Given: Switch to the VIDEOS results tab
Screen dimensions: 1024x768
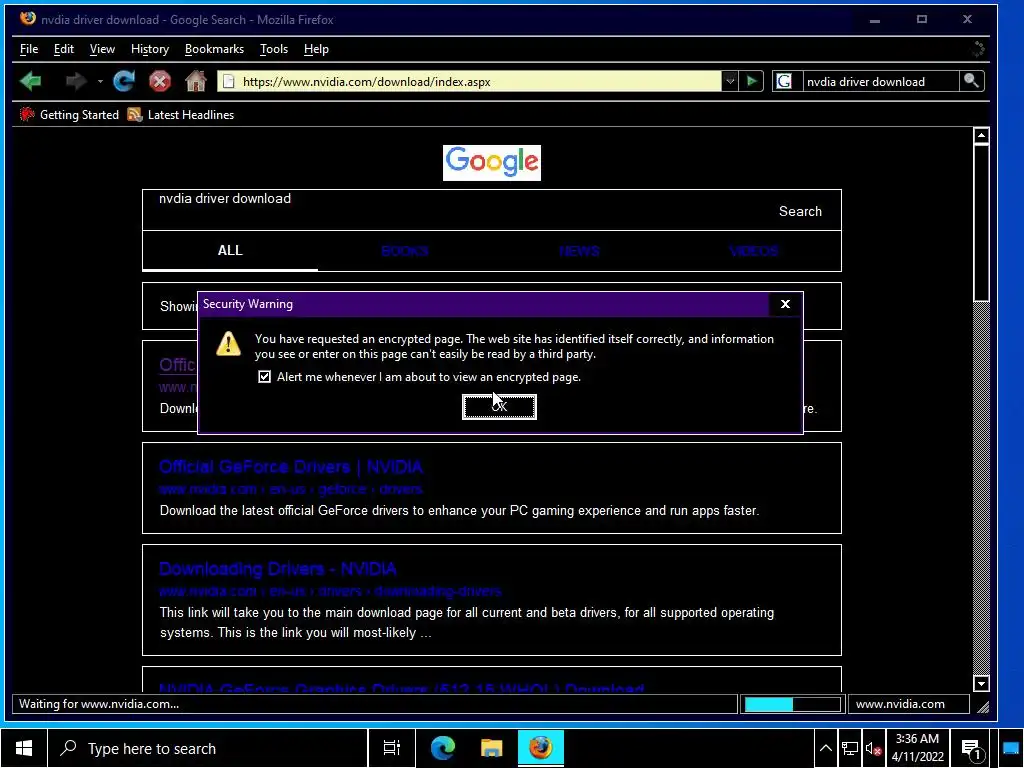Looking at the screenshot, I should point(754,251).
